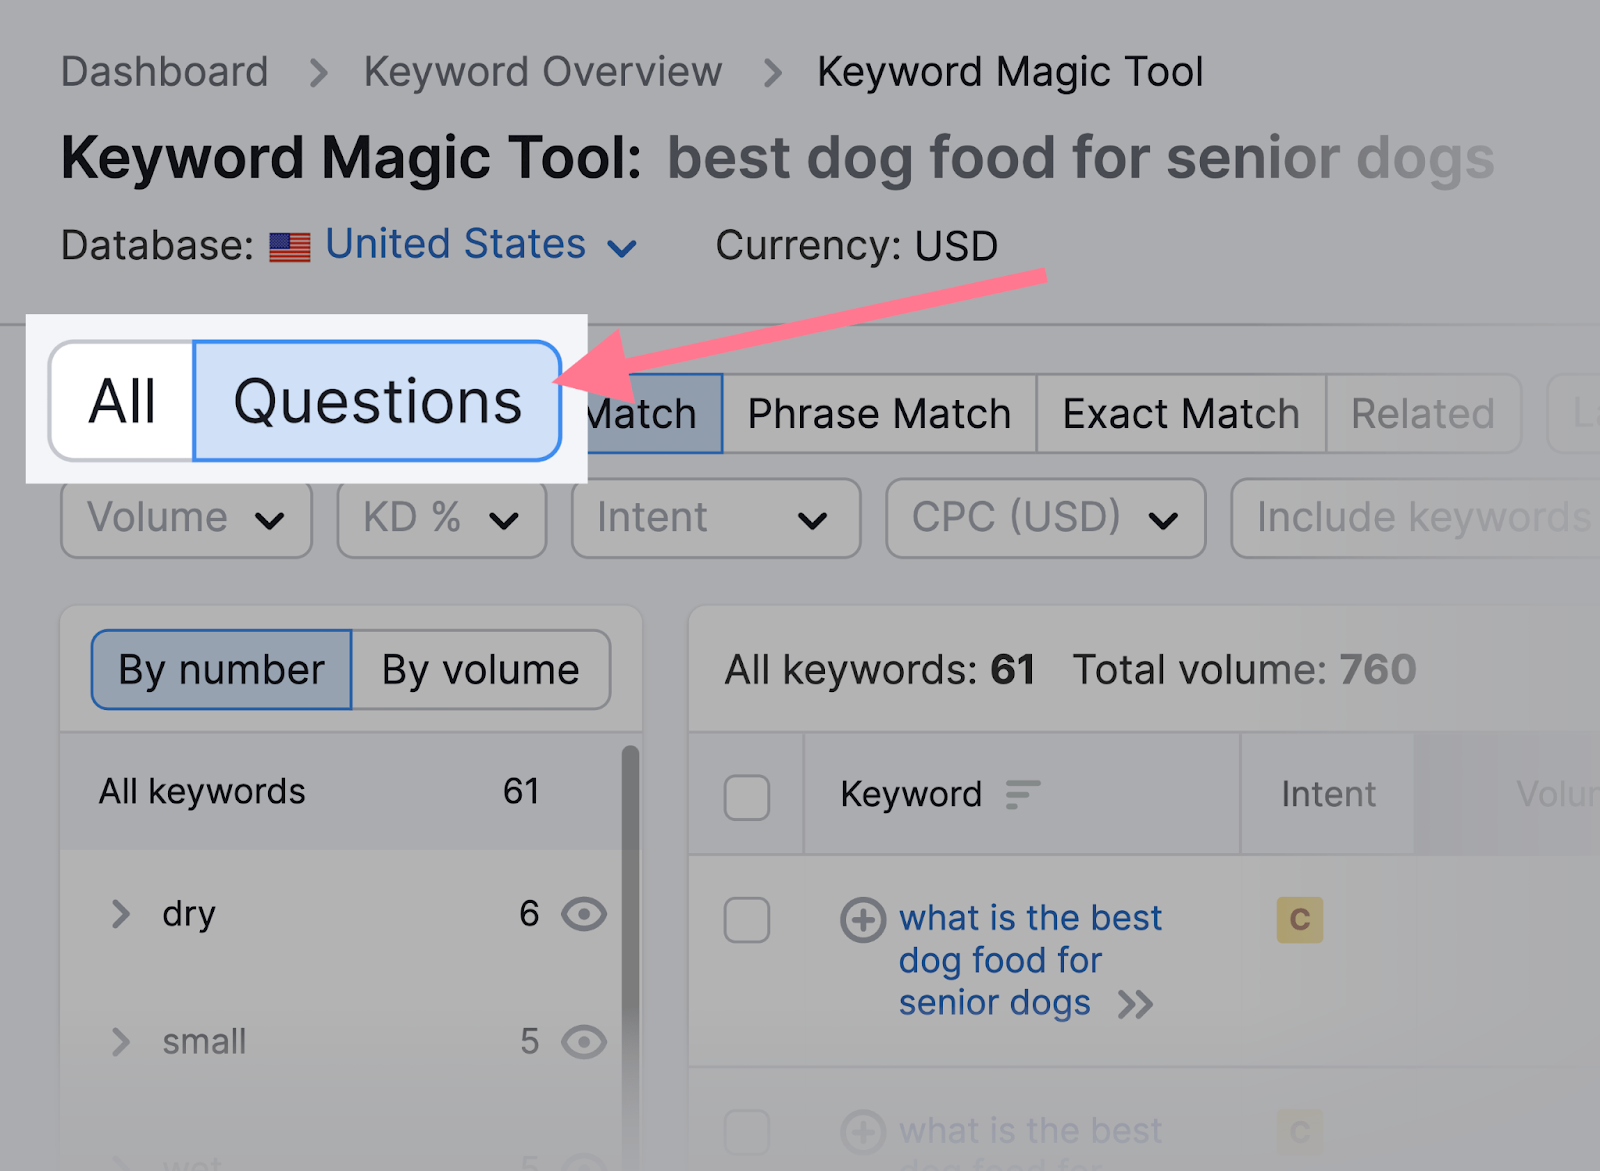
Task: Check the box for first keyword row
Action: point(747,920)
